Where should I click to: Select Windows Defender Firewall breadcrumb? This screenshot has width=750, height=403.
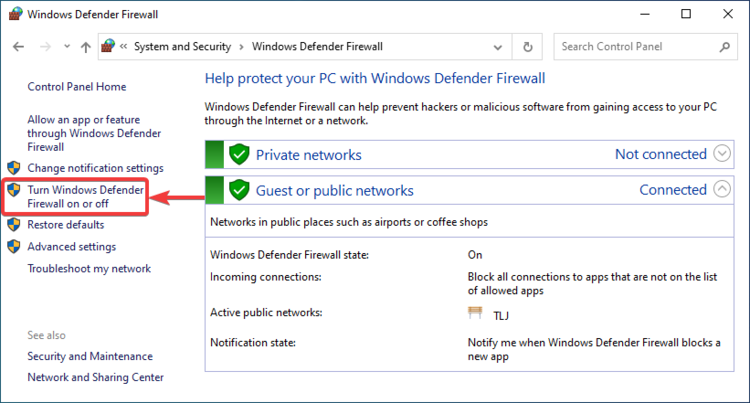pyautogui.click(x=317, y=46)
